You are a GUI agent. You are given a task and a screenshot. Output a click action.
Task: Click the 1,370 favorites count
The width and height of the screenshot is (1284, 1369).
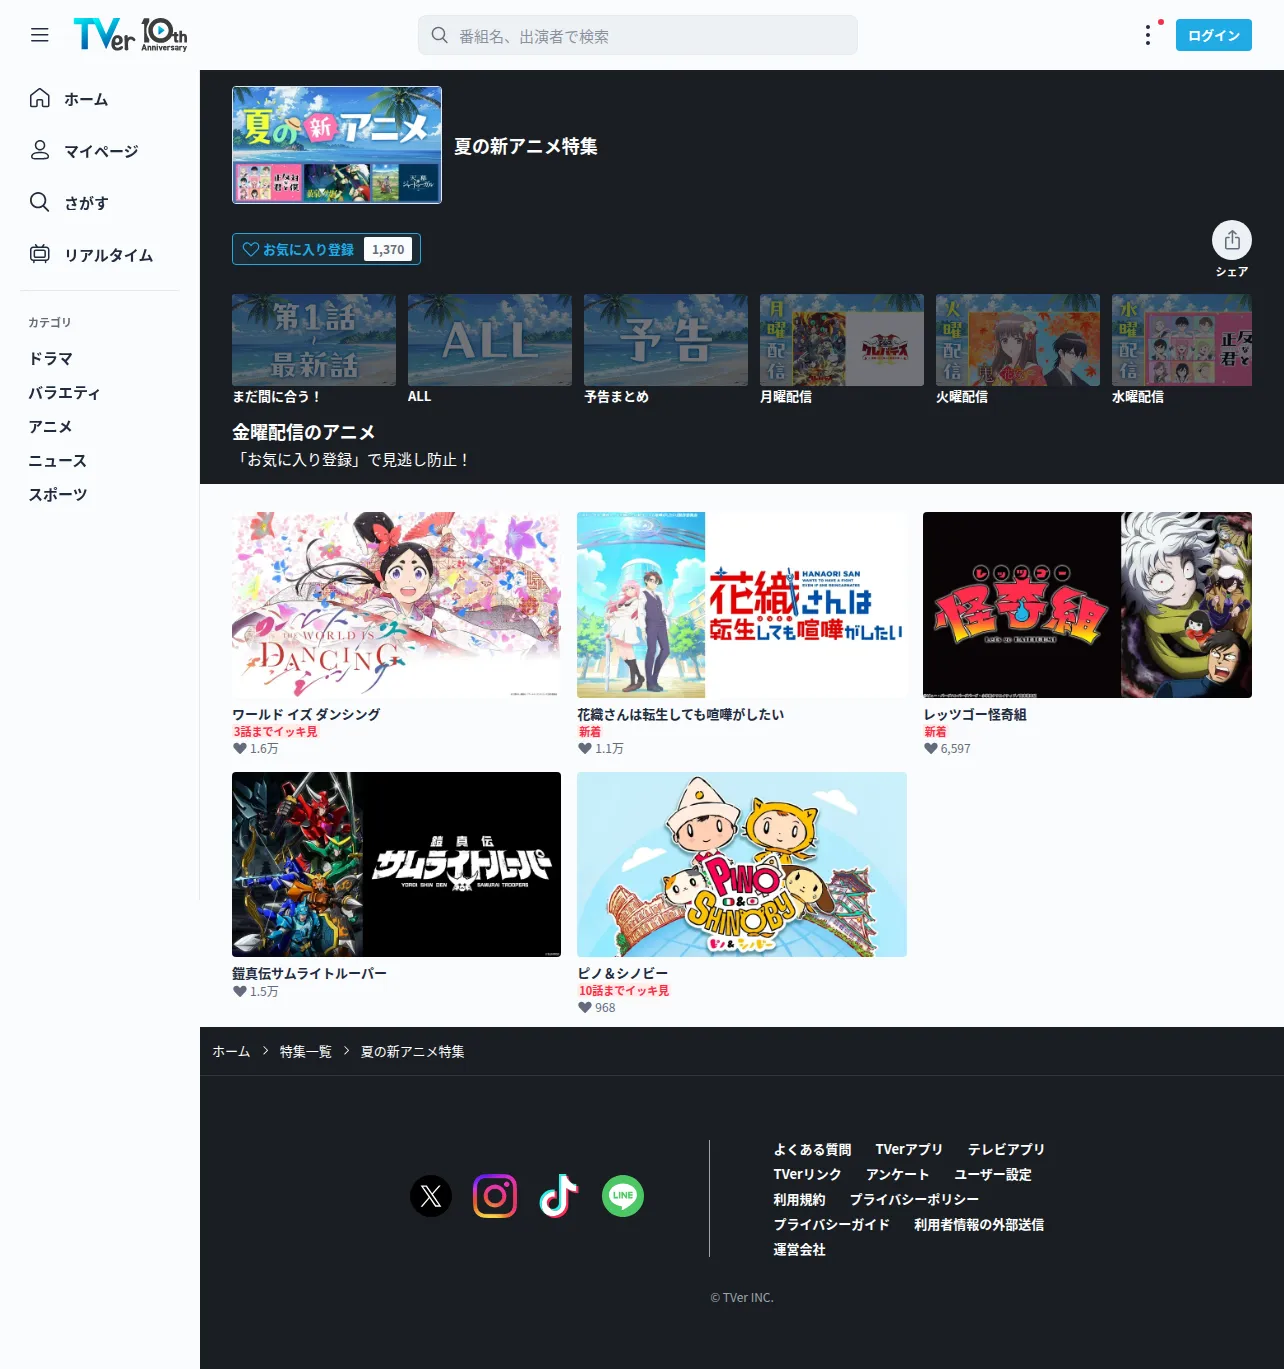[388, 250]
